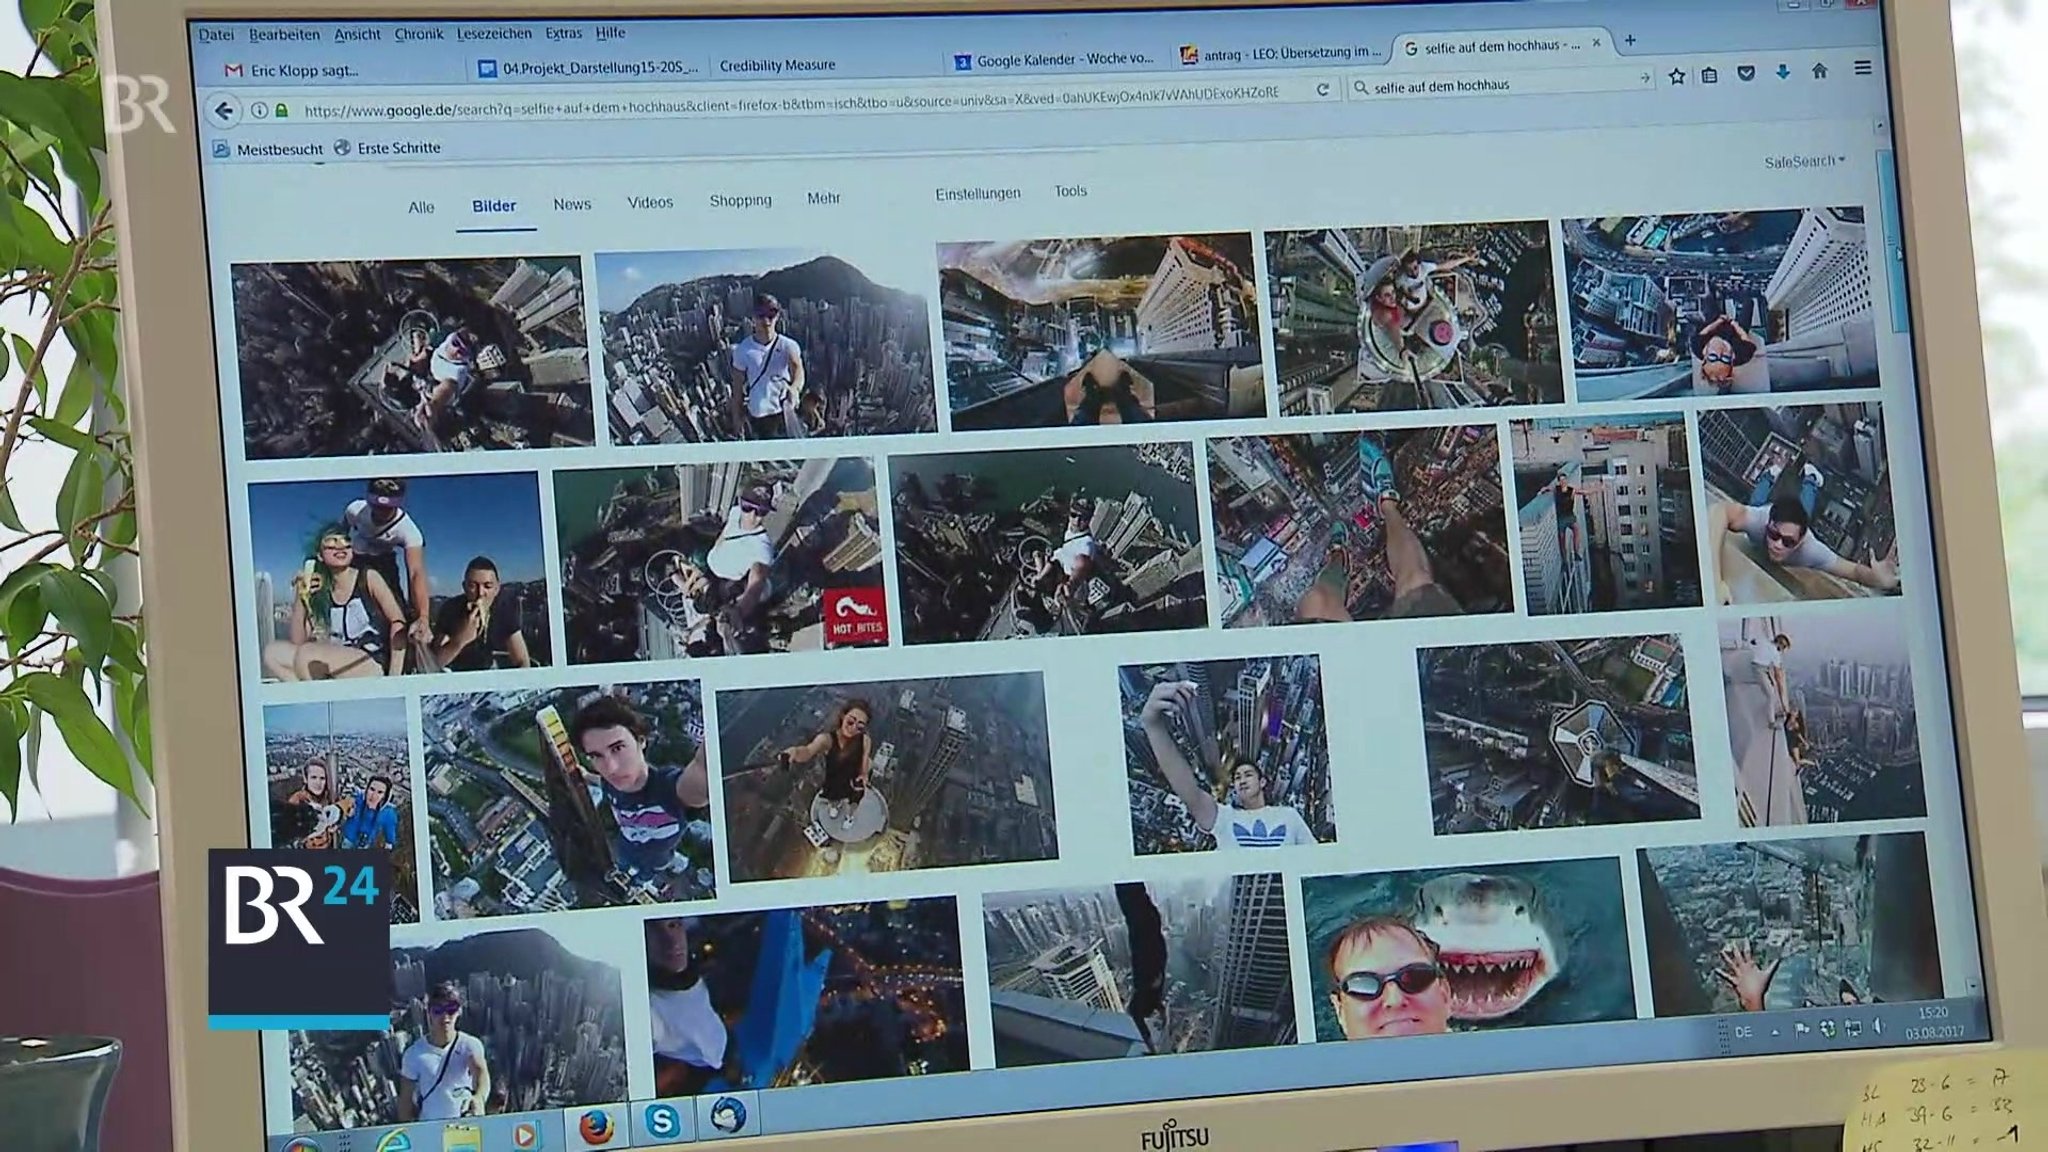Show site info via the padlock icon
The height and width of the screenshot is (1152, 2048).
pos(282,110)
